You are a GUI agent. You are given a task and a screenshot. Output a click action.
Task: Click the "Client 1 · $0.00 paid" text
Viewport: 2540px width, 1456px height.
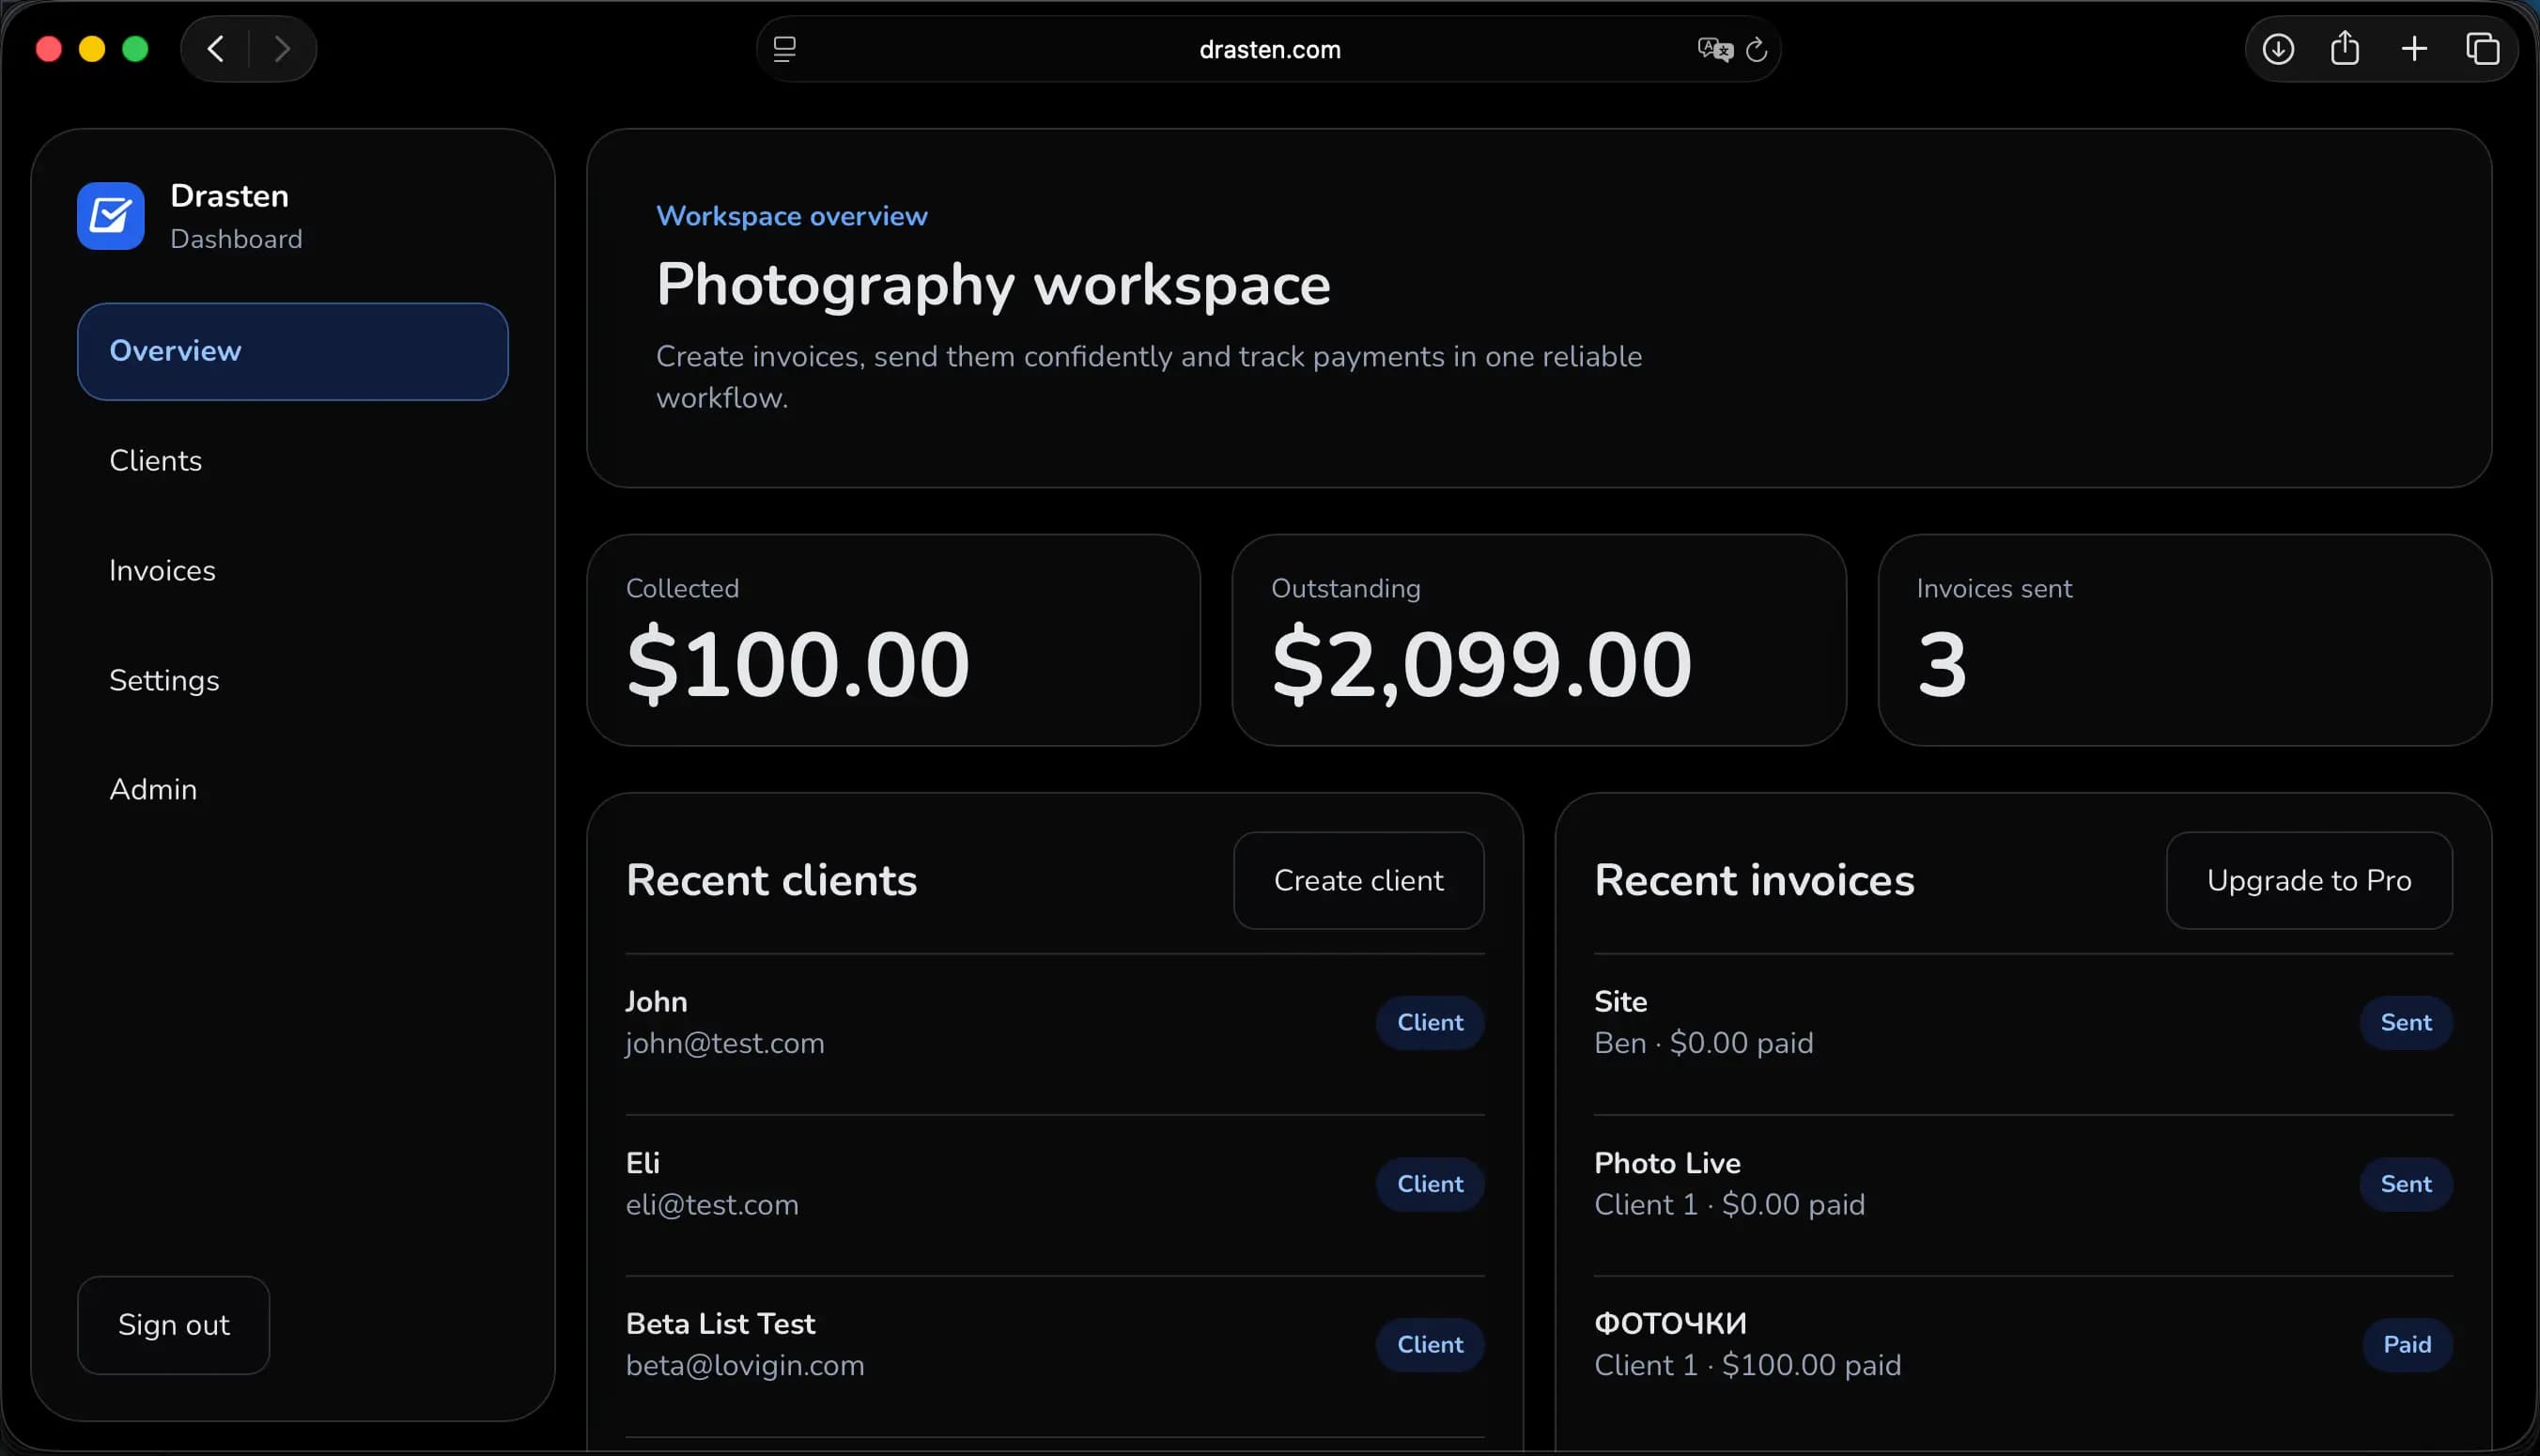click(x=1730, y=1205)
